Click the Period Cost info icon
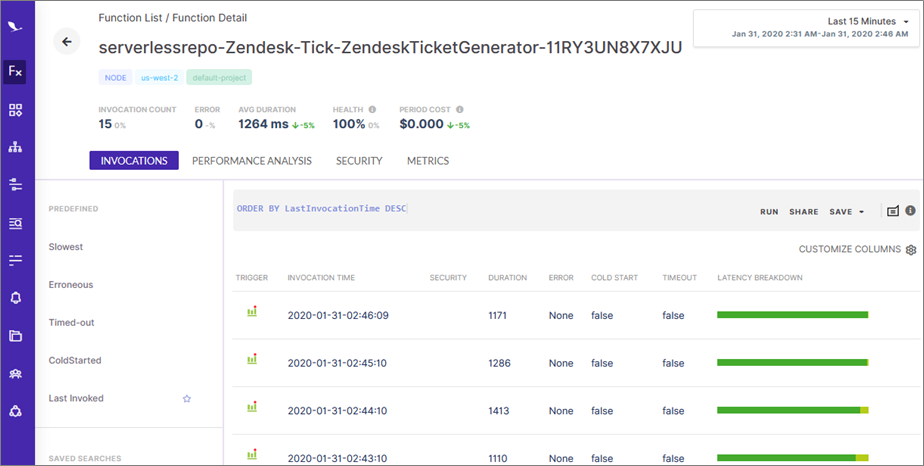 pyautogui.click(x=460, y=110)
